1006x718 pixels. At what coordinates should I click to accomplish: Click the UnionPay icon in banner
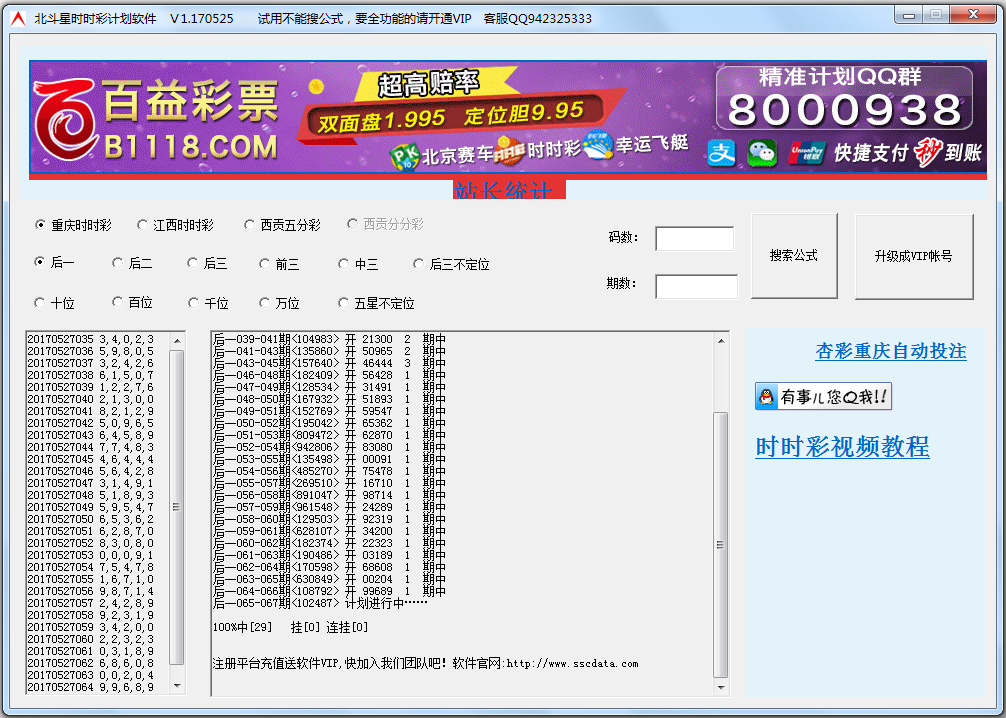[x=806, y=153]
